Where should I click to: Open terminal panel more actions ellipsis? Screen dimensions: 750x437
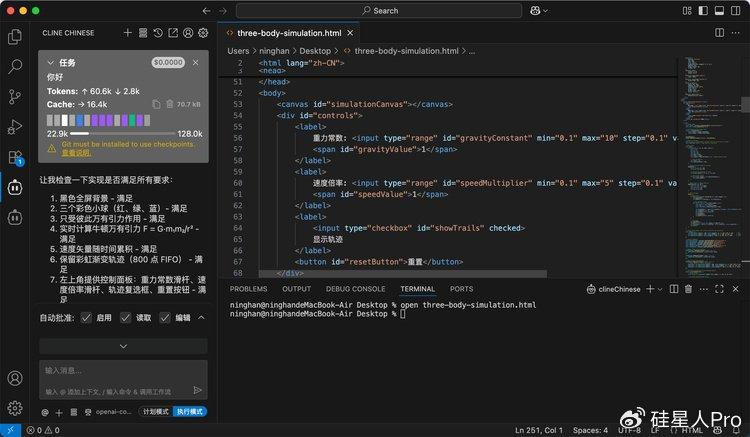(704, 289)
